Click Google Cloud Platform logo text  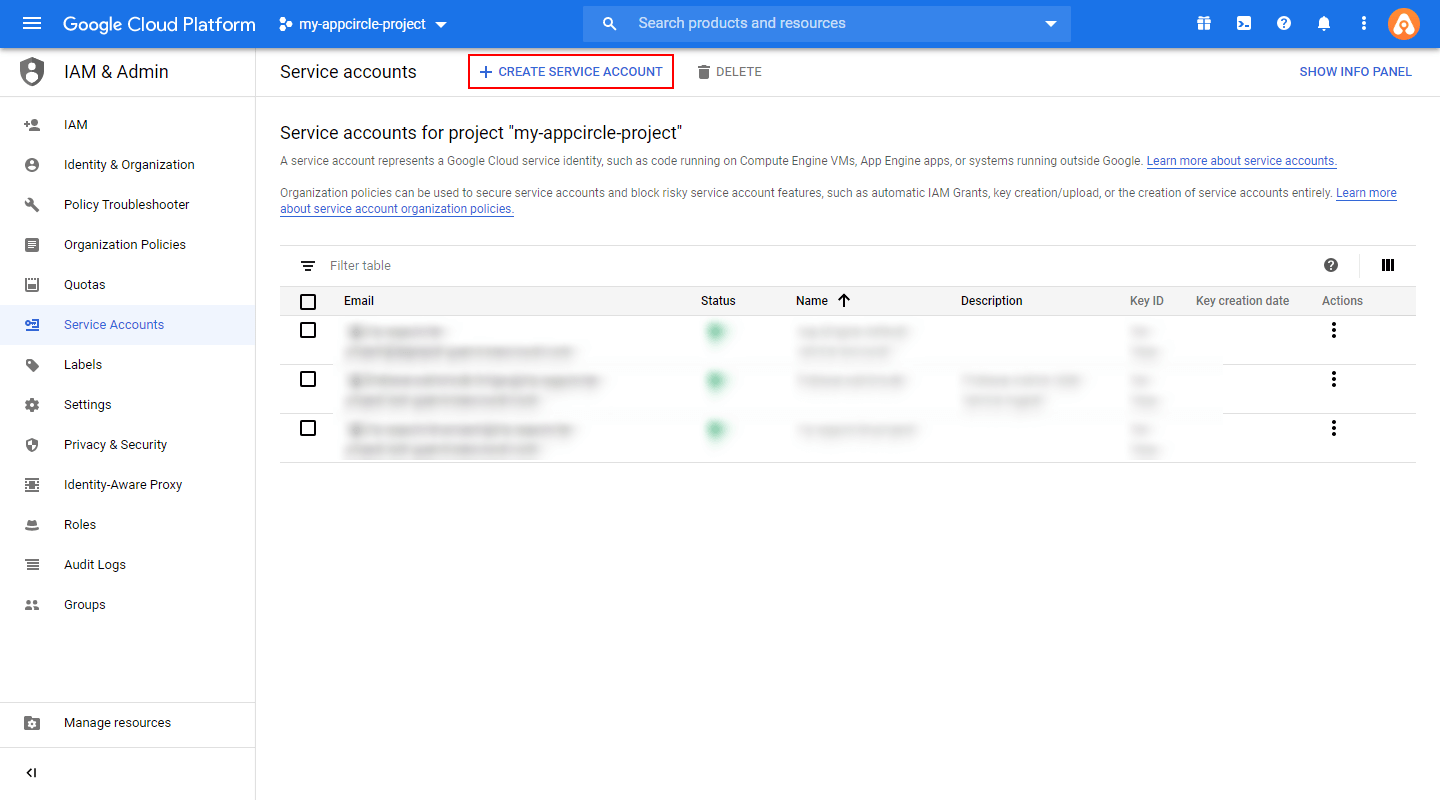(159, 24)
